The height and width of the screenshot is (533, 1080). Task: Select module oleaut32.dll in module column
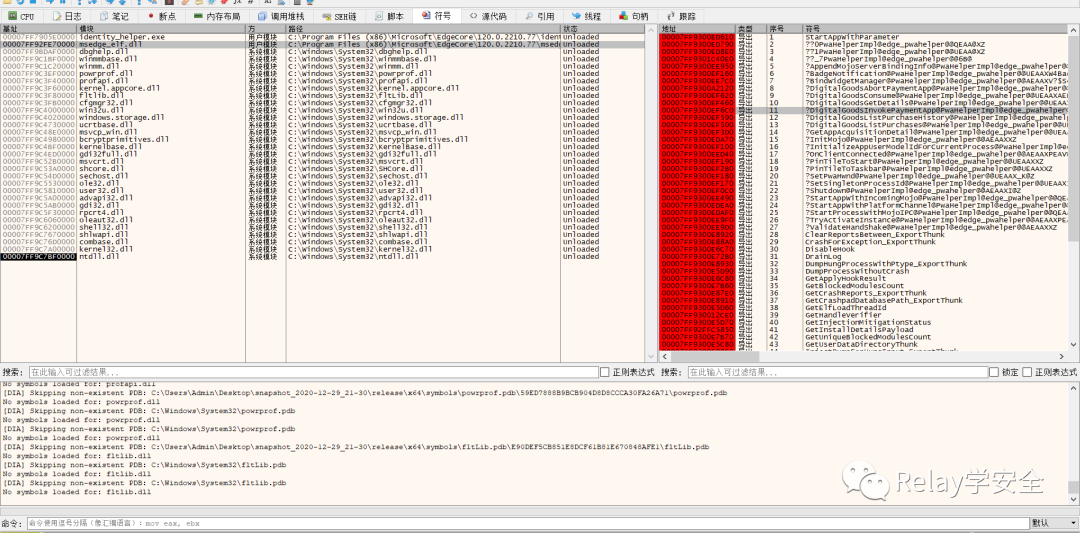106,220
